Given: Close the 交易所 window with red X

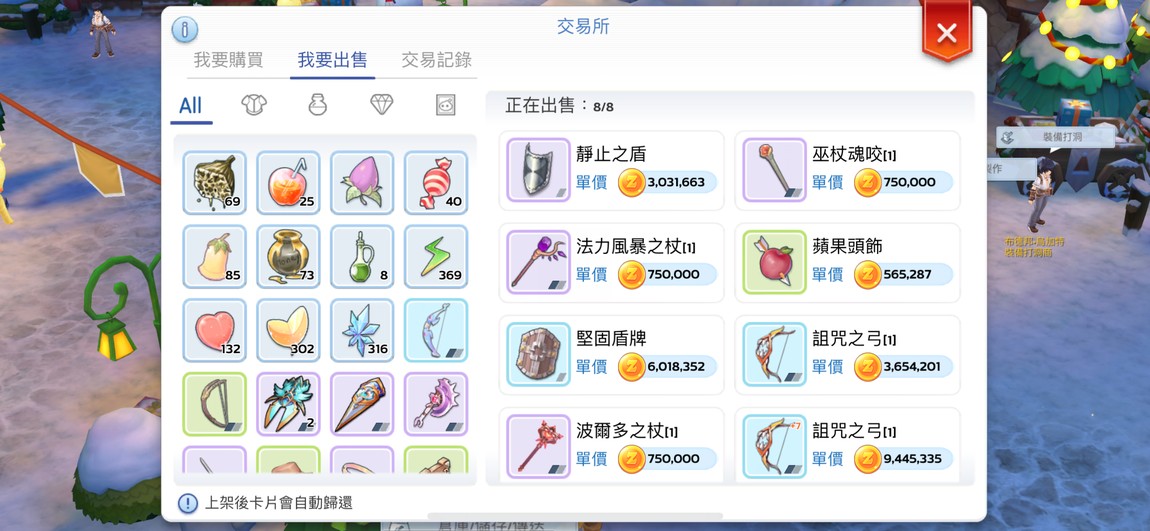Looking at the screenshot, I should coord(947,32).
